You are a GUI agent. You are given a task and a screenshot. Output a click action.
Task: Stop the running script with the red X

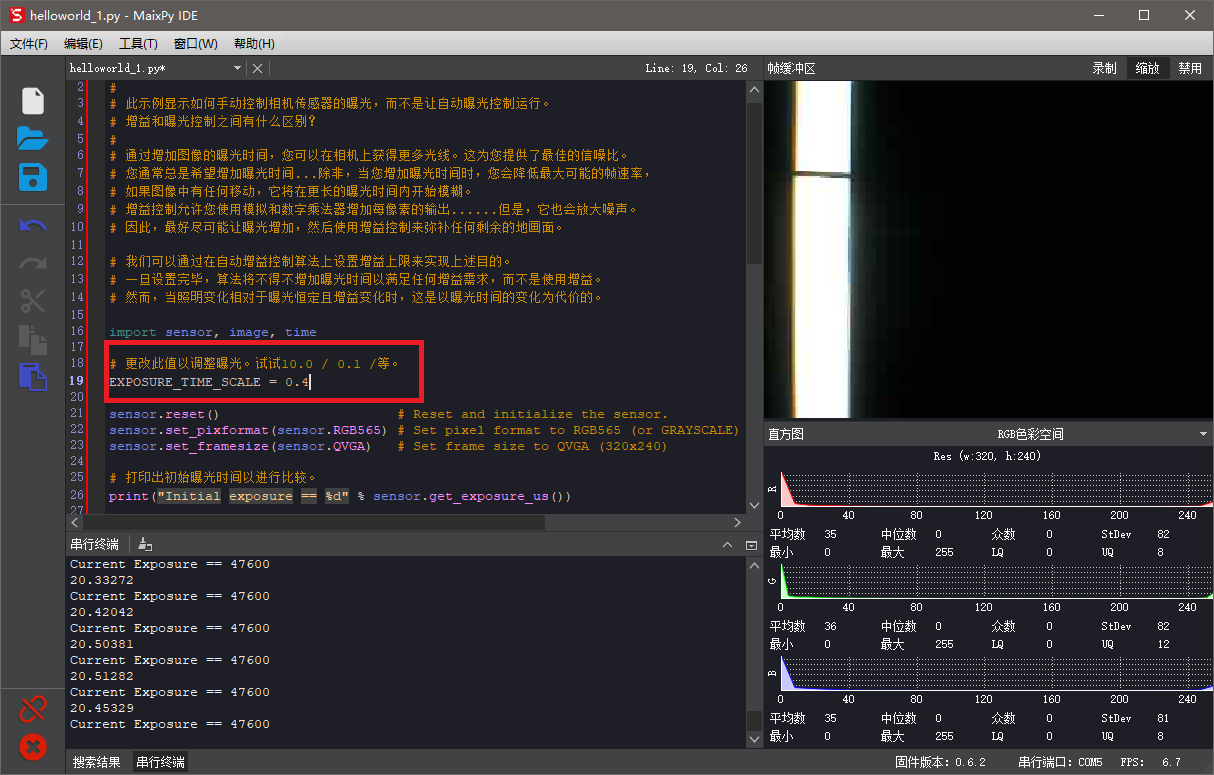pos(32,747)
